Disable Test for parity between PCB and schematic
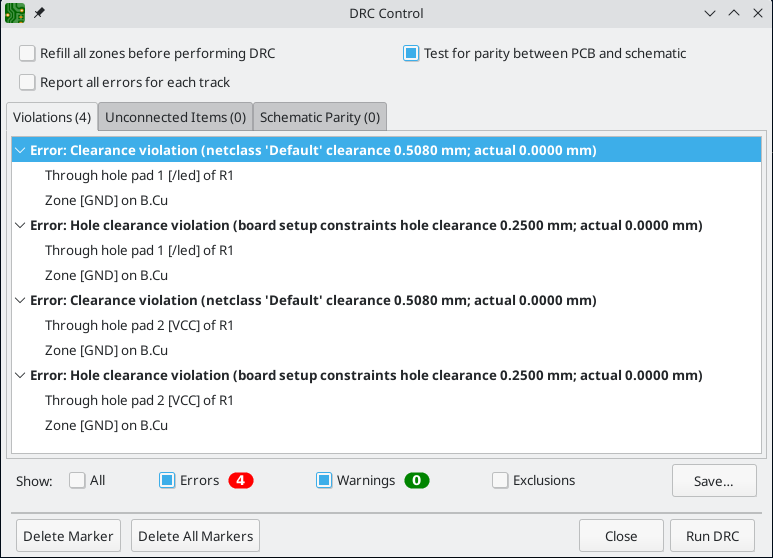 tap(411, 53)
